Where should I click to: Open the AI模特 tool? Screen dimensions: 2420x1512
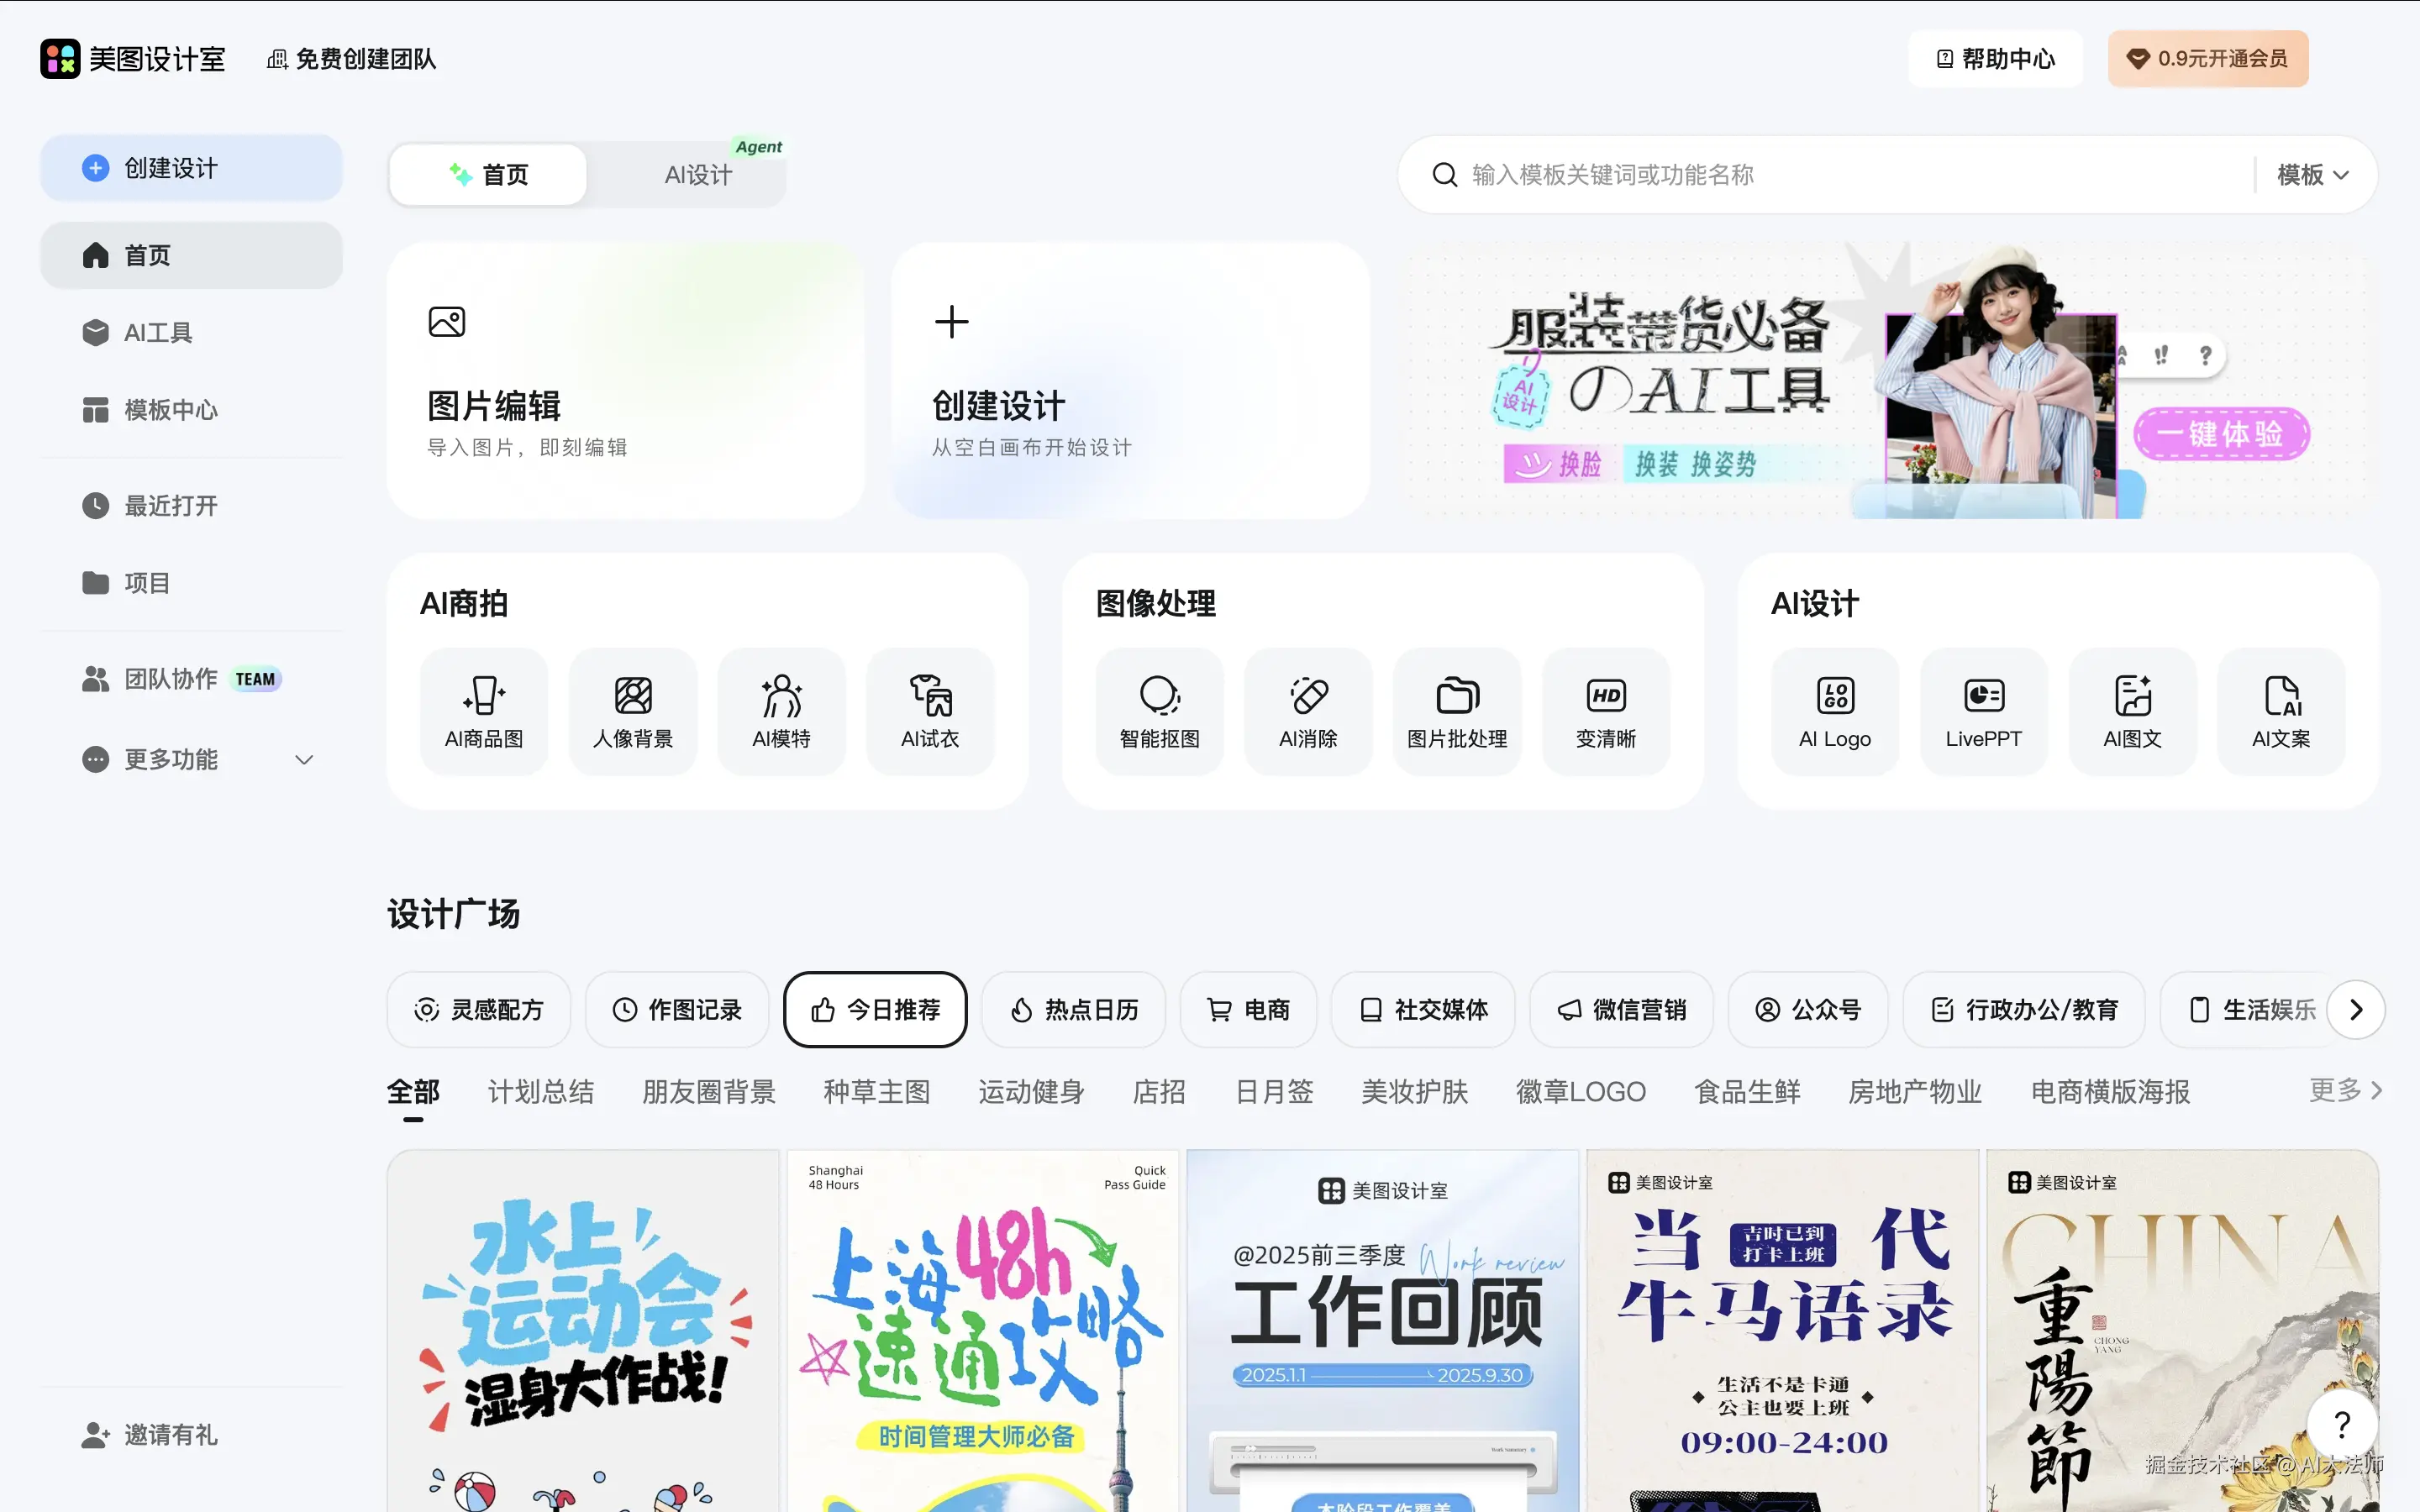(781, 711)
